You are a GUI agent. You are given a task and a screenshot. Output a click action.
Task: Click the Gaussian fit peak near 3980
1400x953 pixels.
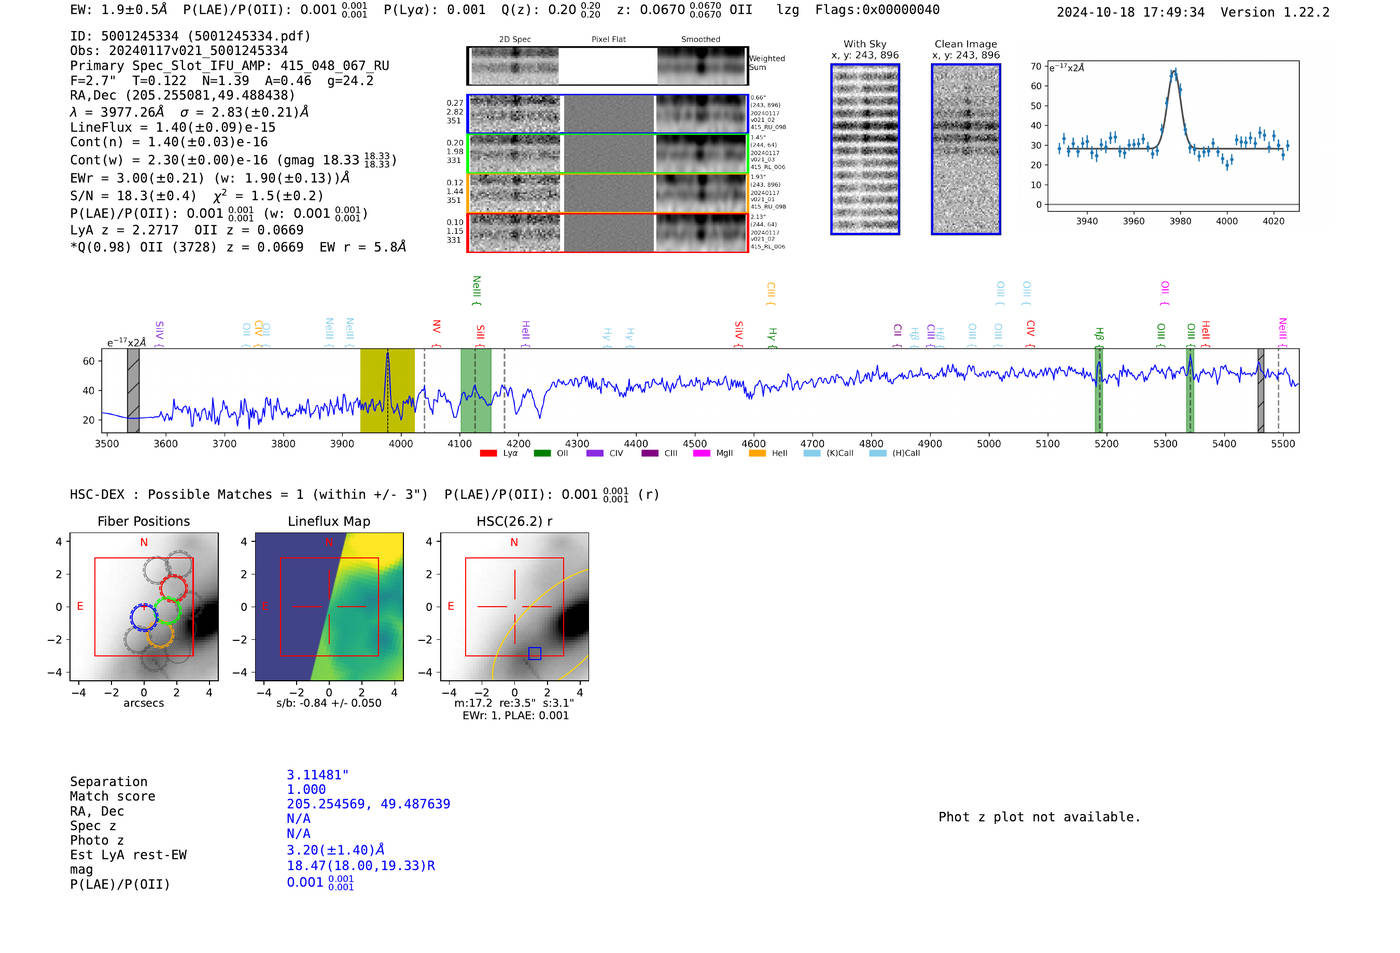coord(1174,71)
